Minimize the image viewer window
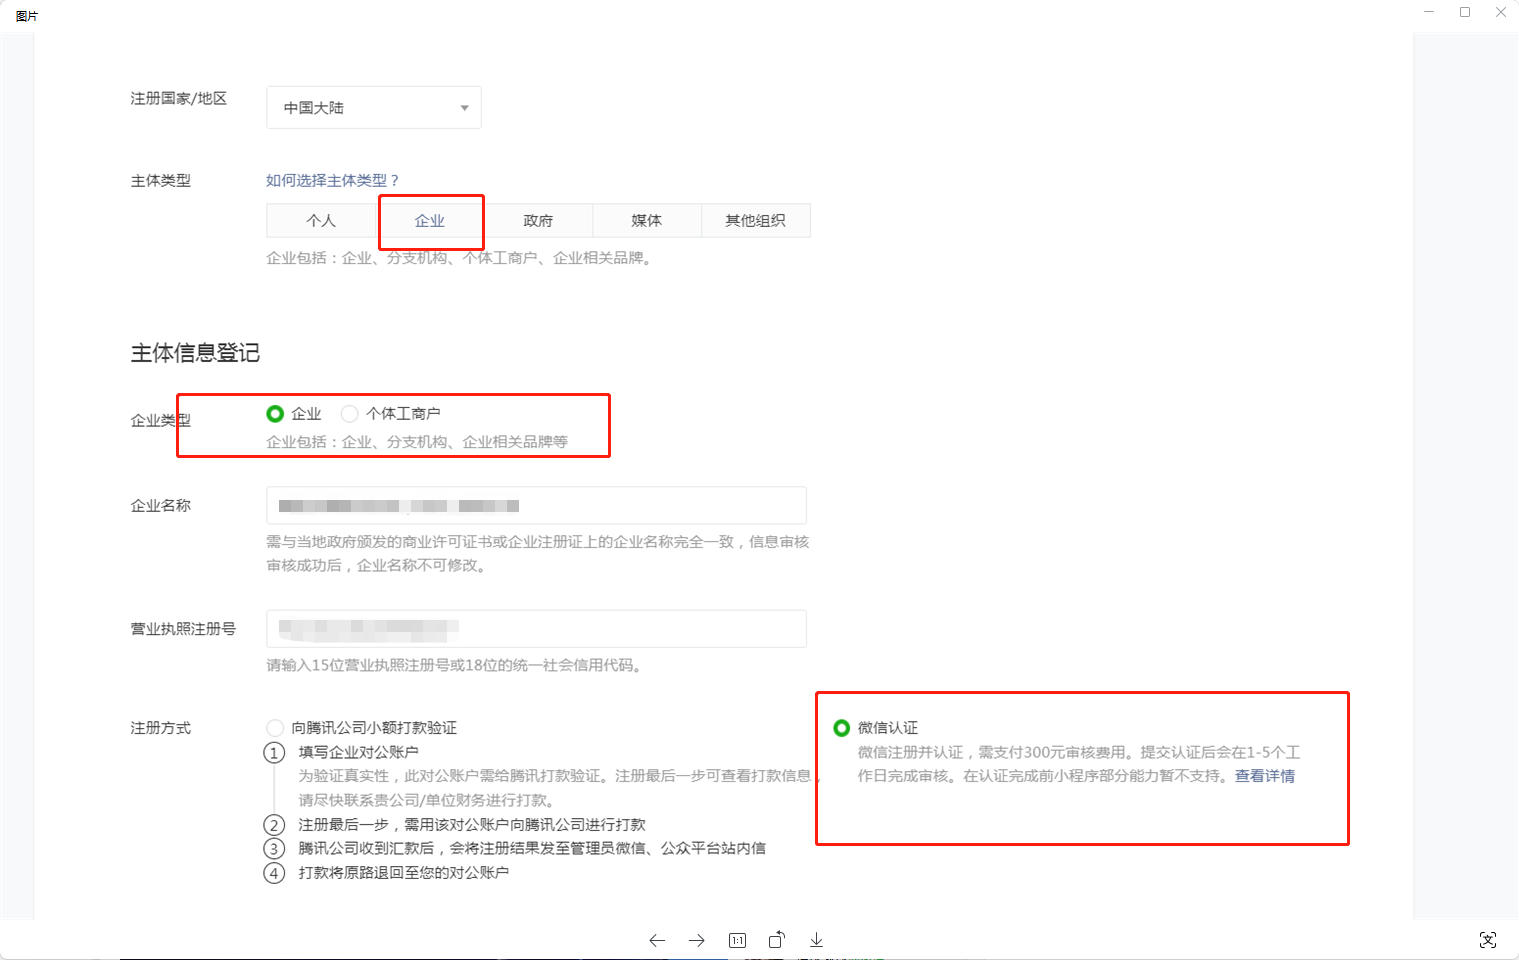 click(x=1429, y=12)
